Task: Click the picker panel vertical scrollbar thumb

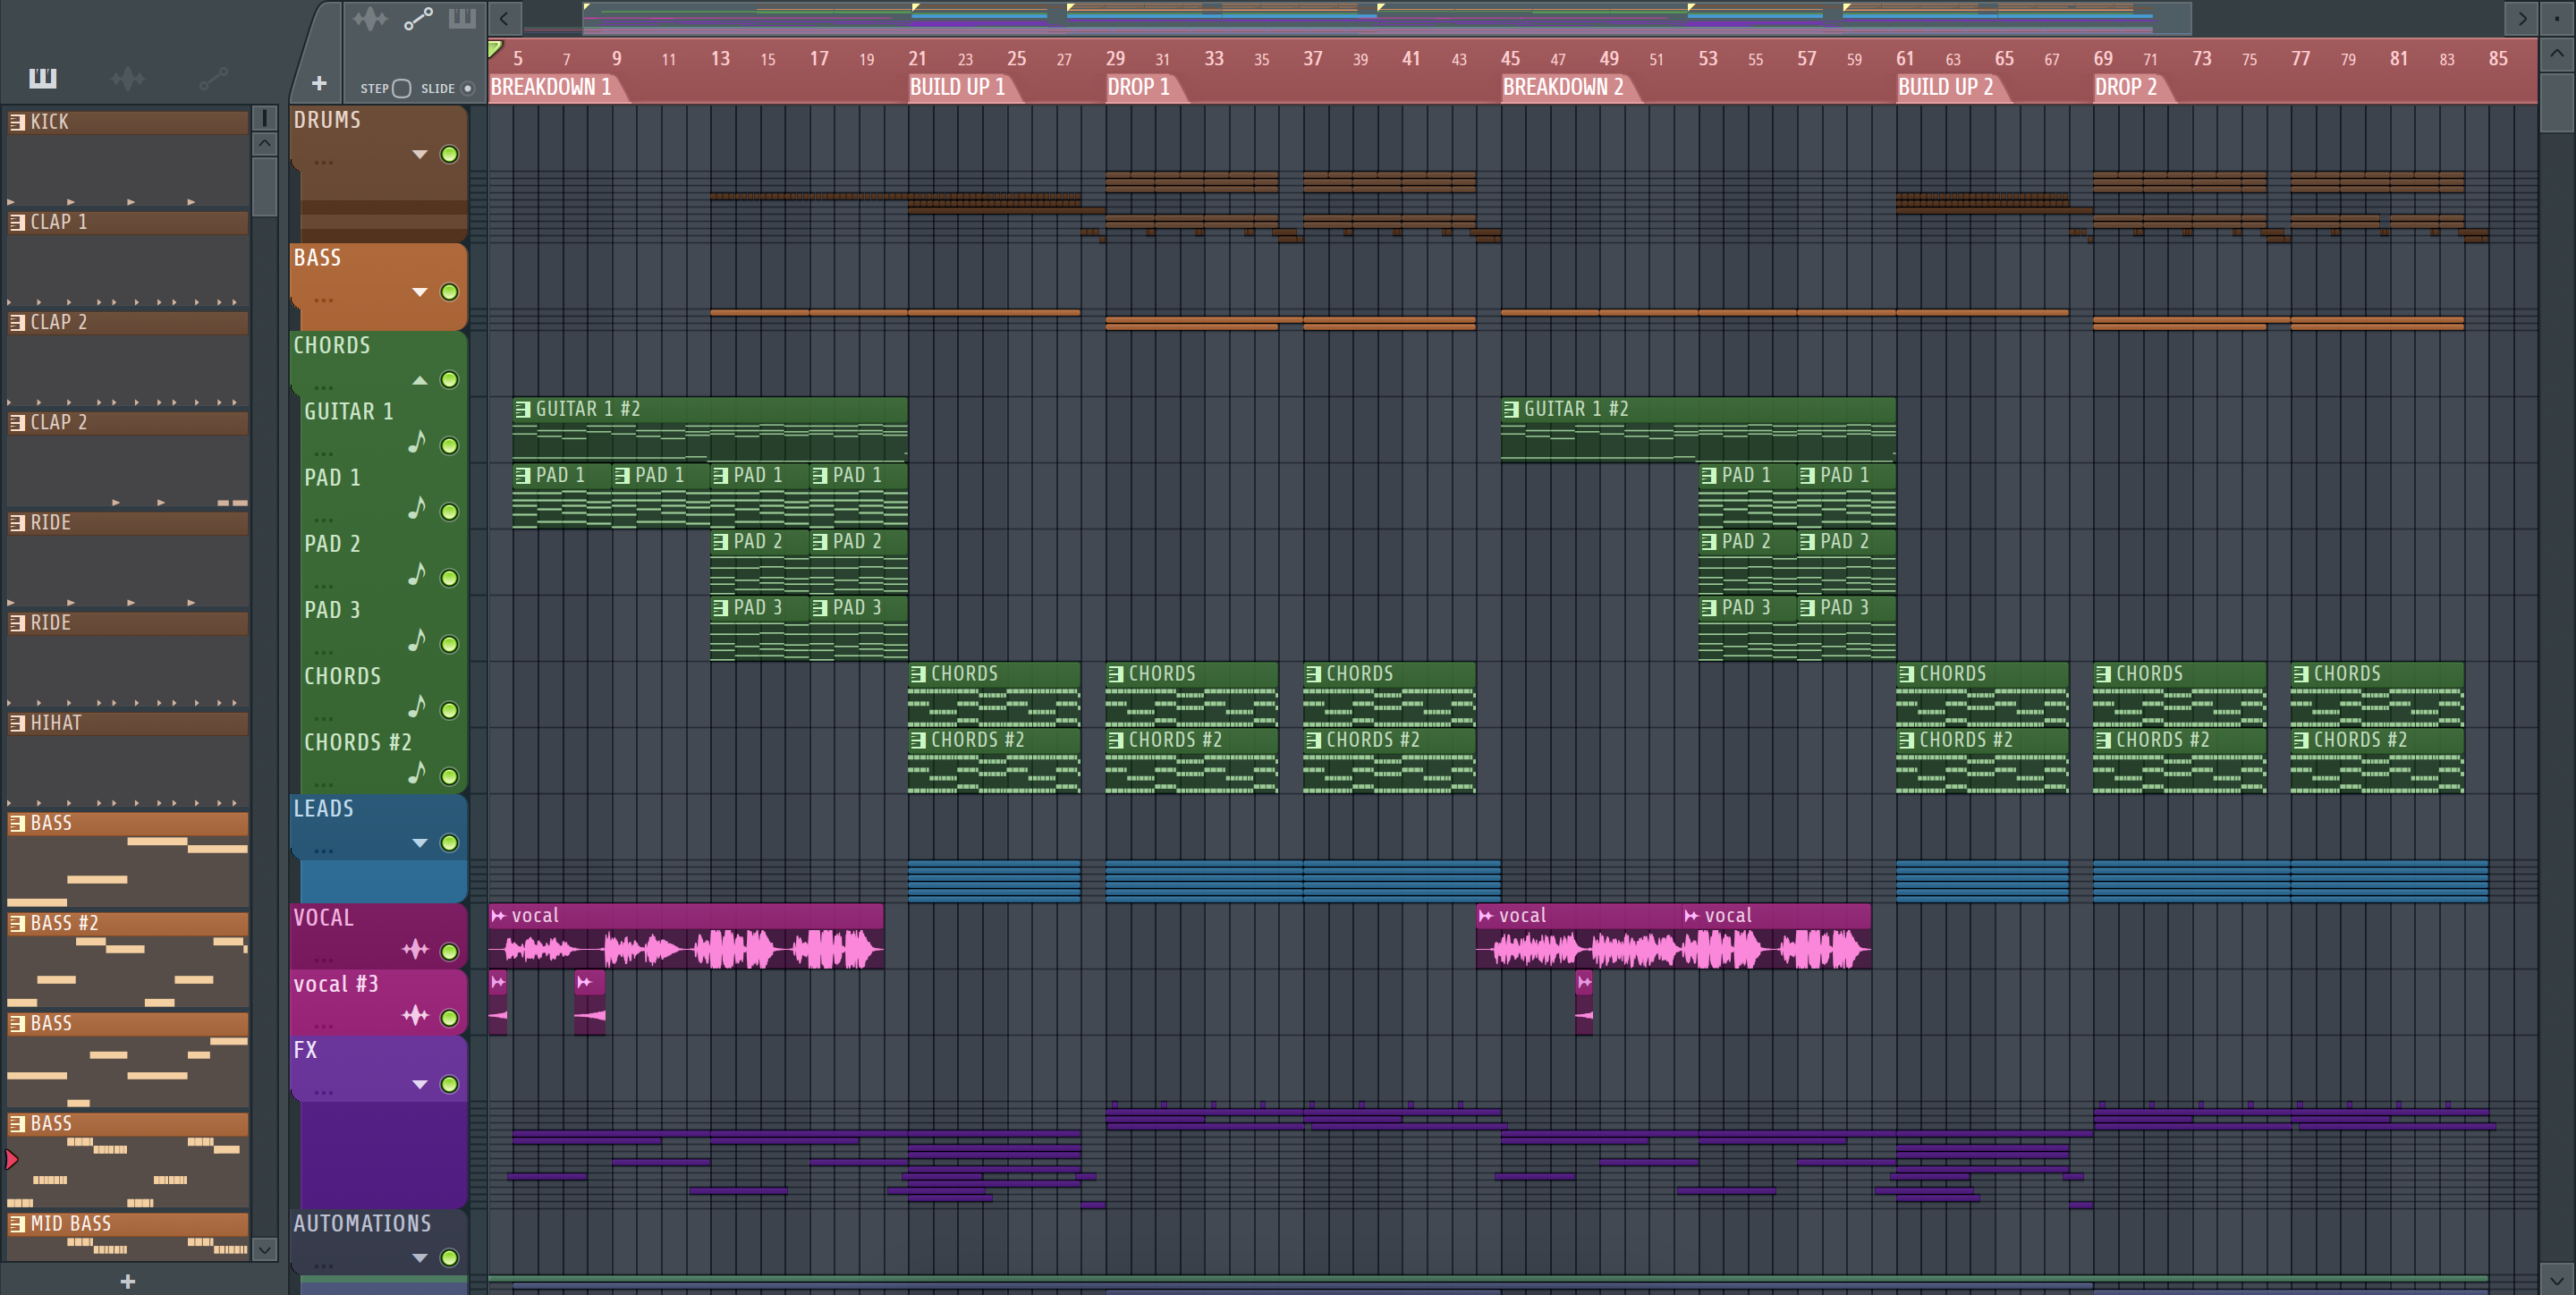Action: pyautogui.click(x=264, y=185)
